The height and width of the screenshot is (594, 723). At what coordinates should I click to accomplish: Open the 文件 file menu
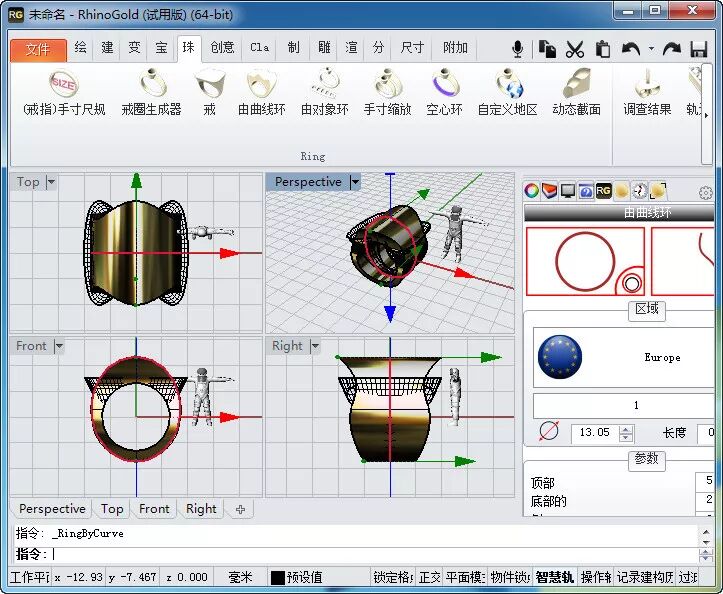point(38,48)
